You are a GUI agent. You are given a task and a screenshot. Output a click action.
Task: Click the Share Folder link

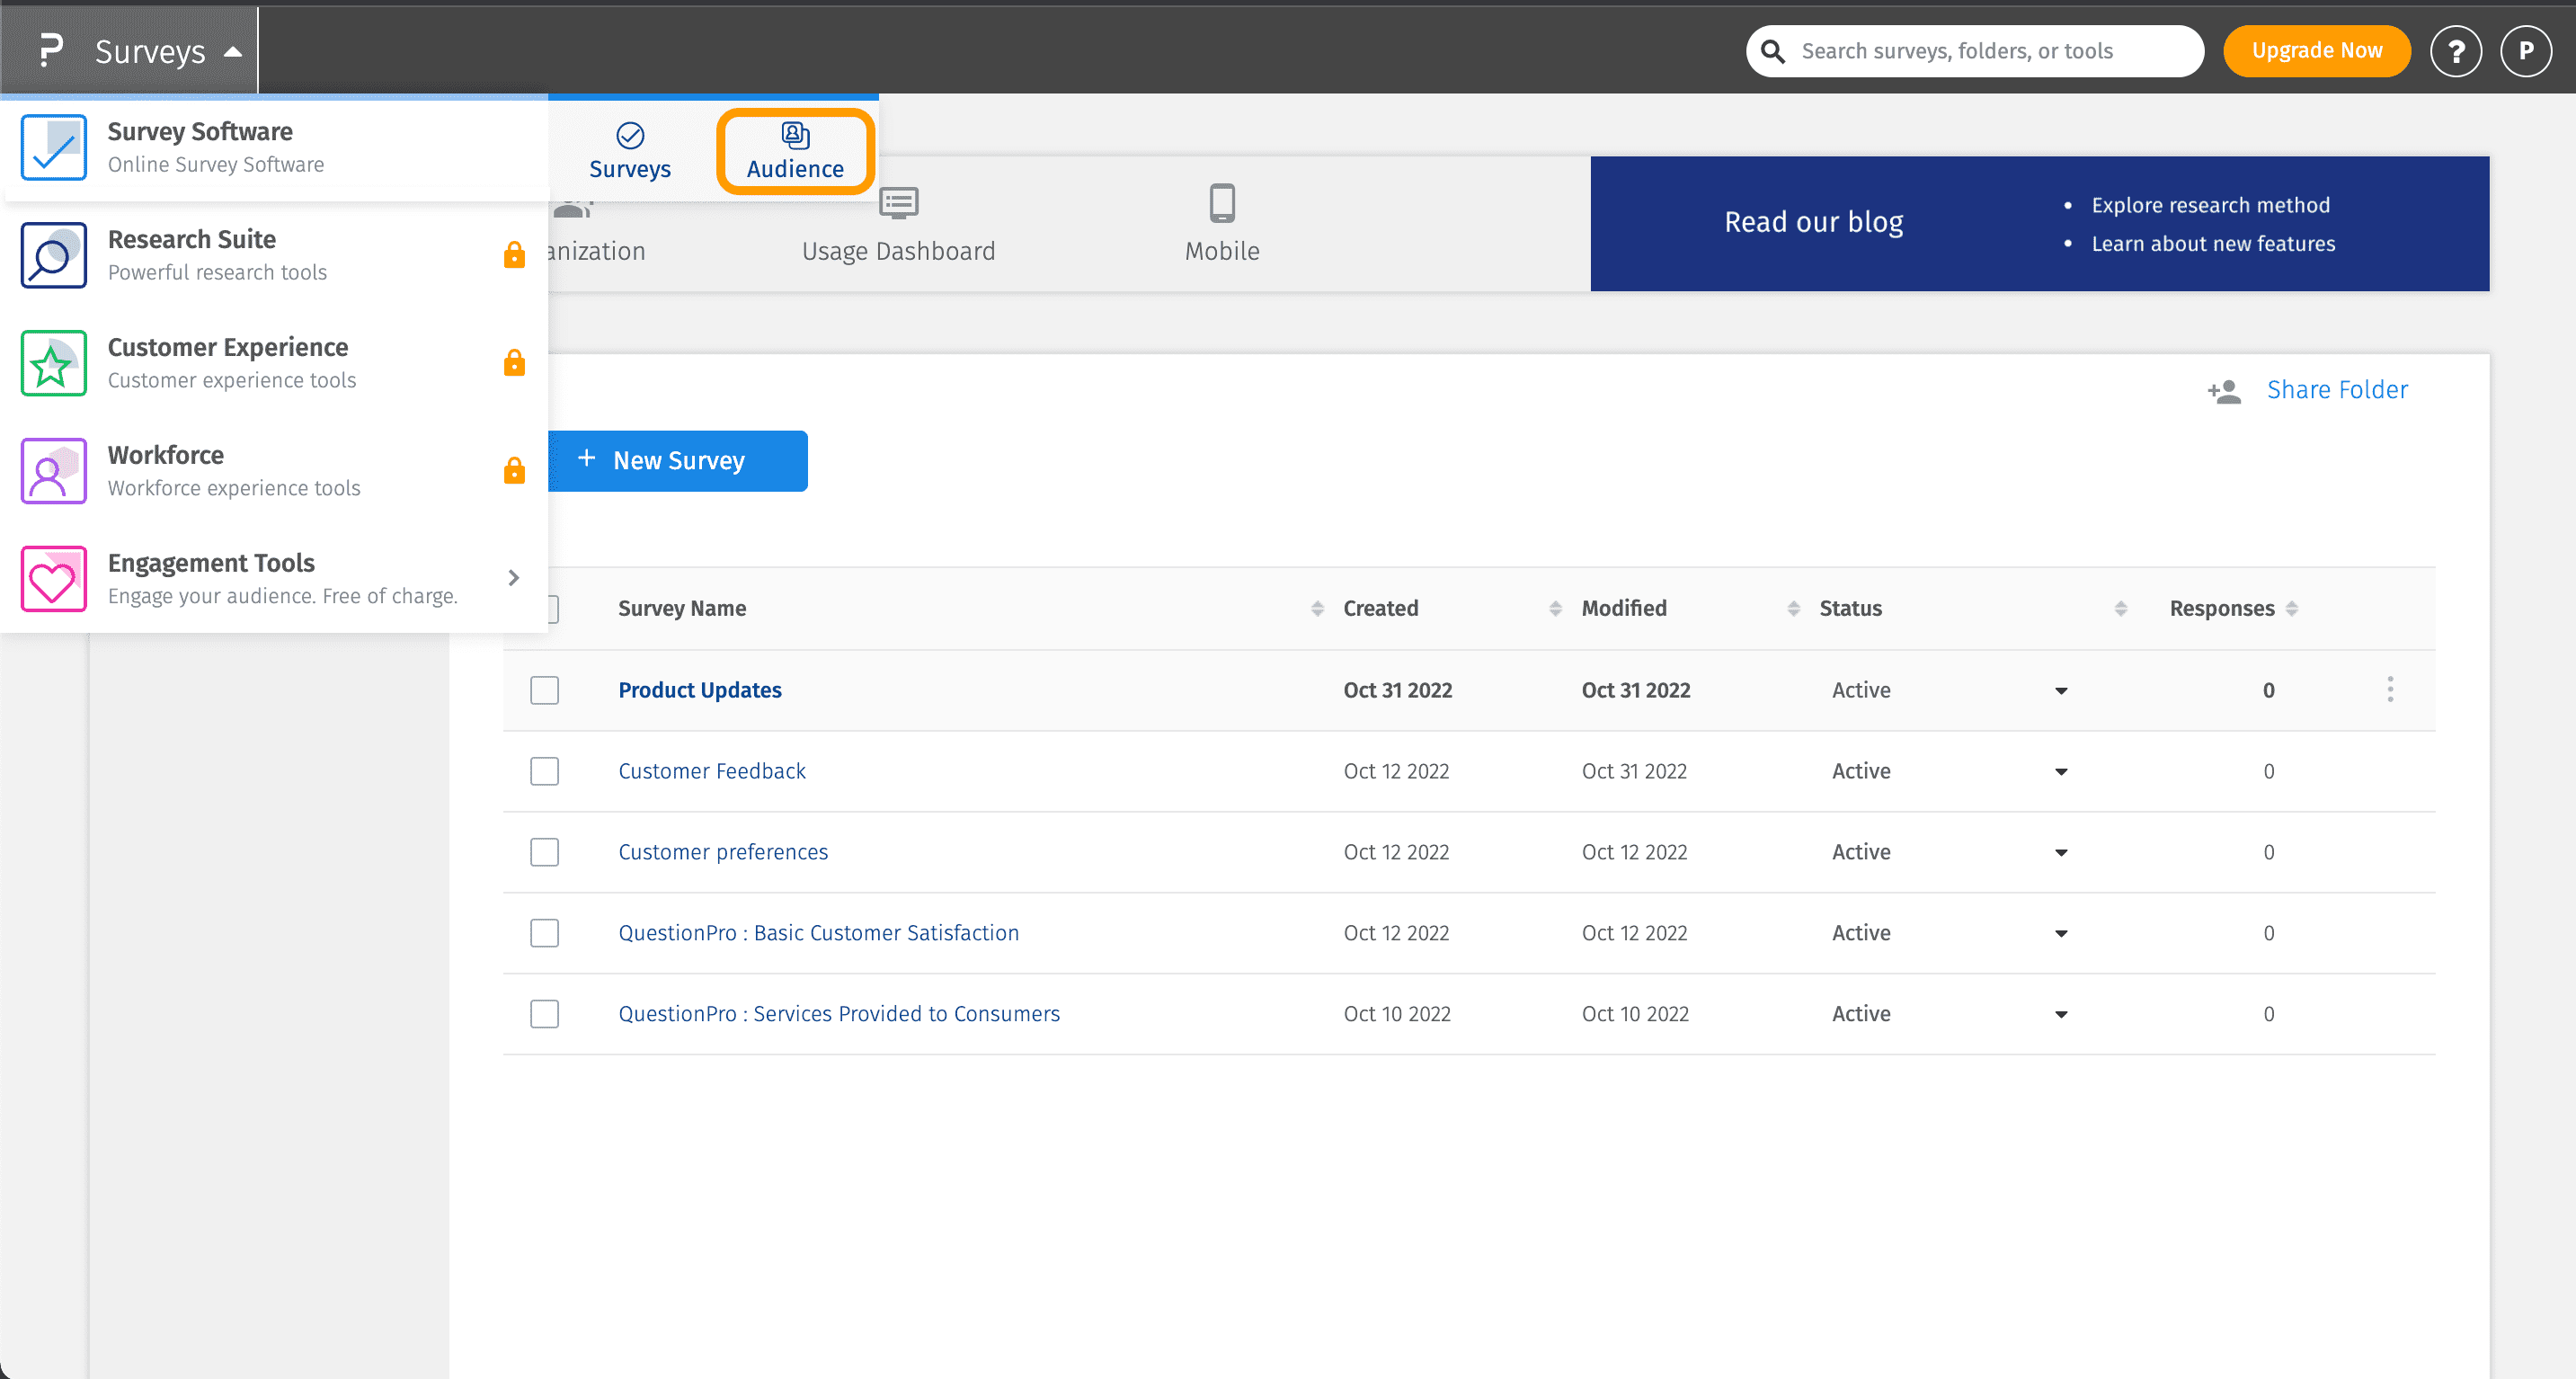point(2336,390)
